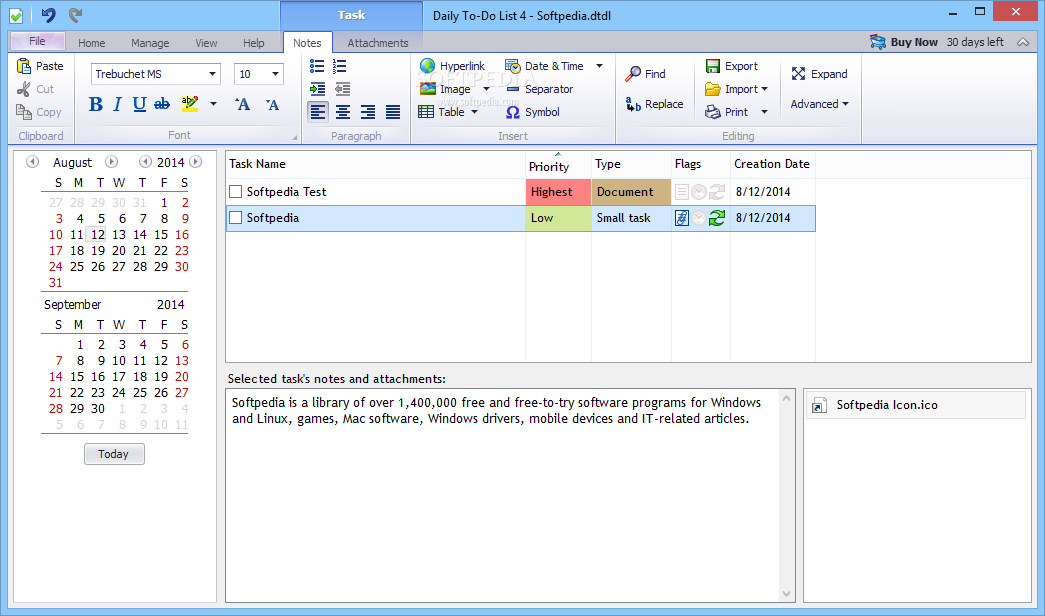Click the Low priority colored cell
Image resolution: width=1045 pixels, height=616 pixels.
coord(558,218)
